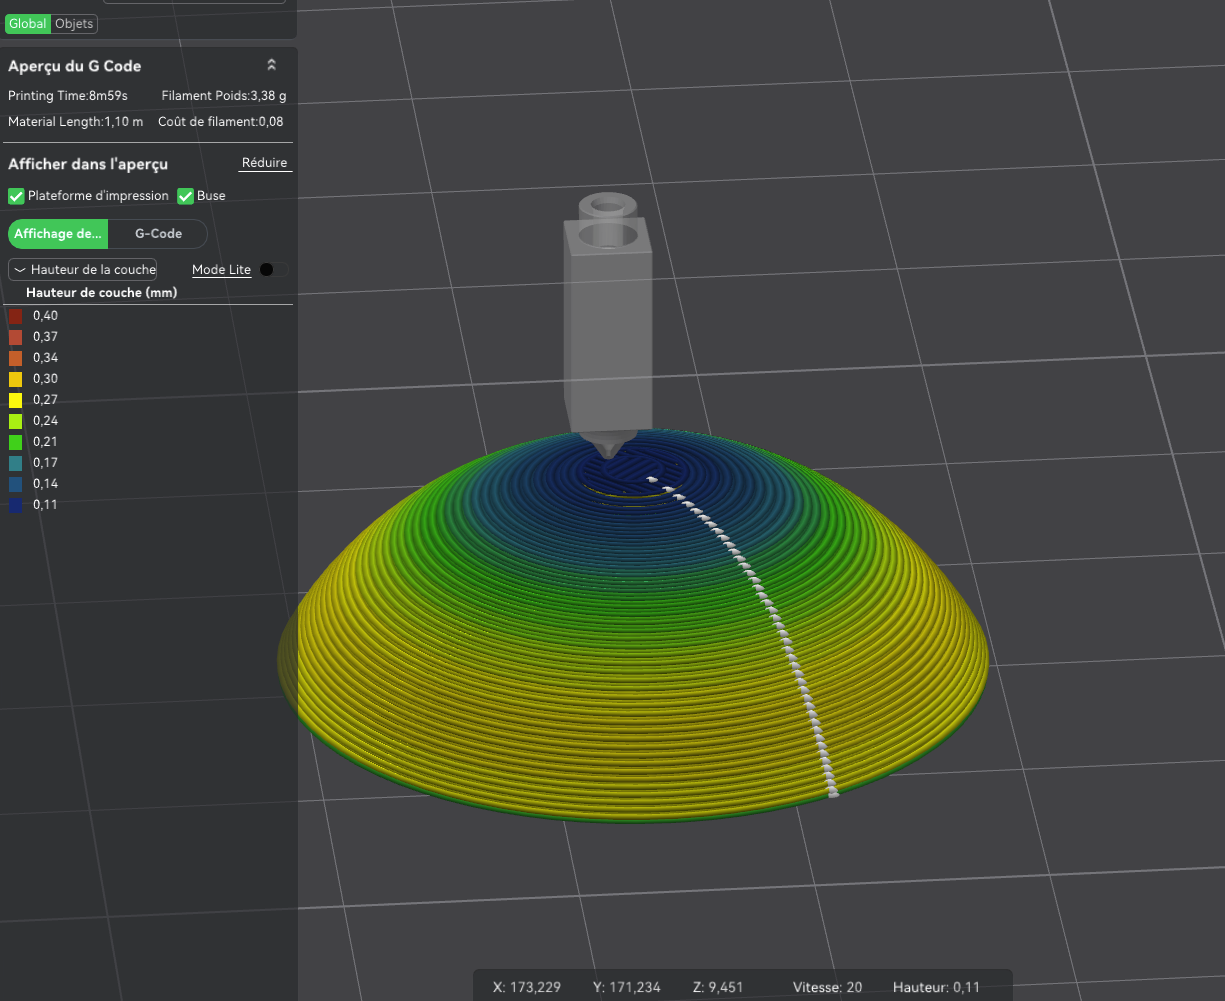The width and height of the screenshot is (1225, 1001).
Task: Click the 0,21 green legend swatch
Action: click(x=16, y=442)
